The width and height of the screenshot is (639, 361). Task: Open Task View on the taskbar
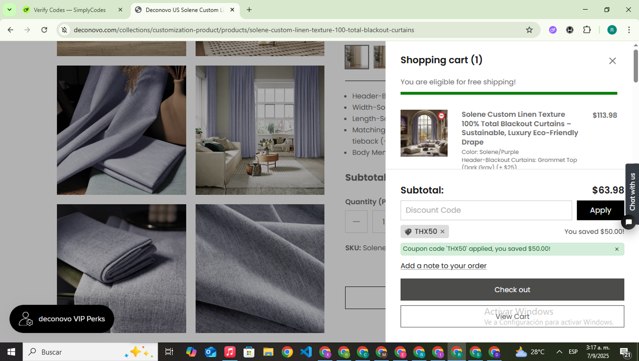[169, 352]
